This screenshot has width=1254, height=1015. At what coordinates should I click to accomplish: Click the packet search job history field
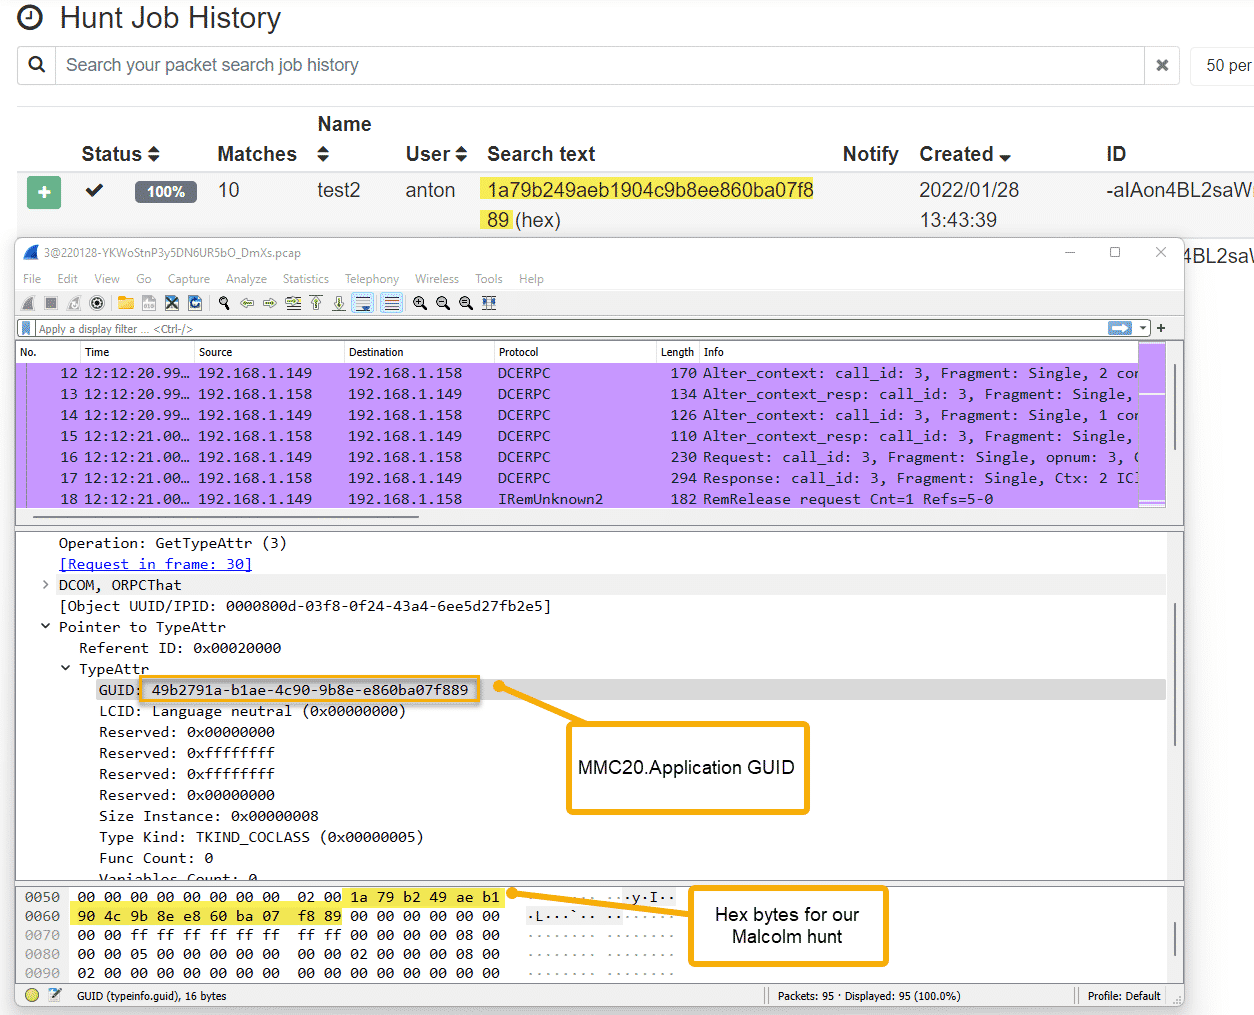pos(600,65)
